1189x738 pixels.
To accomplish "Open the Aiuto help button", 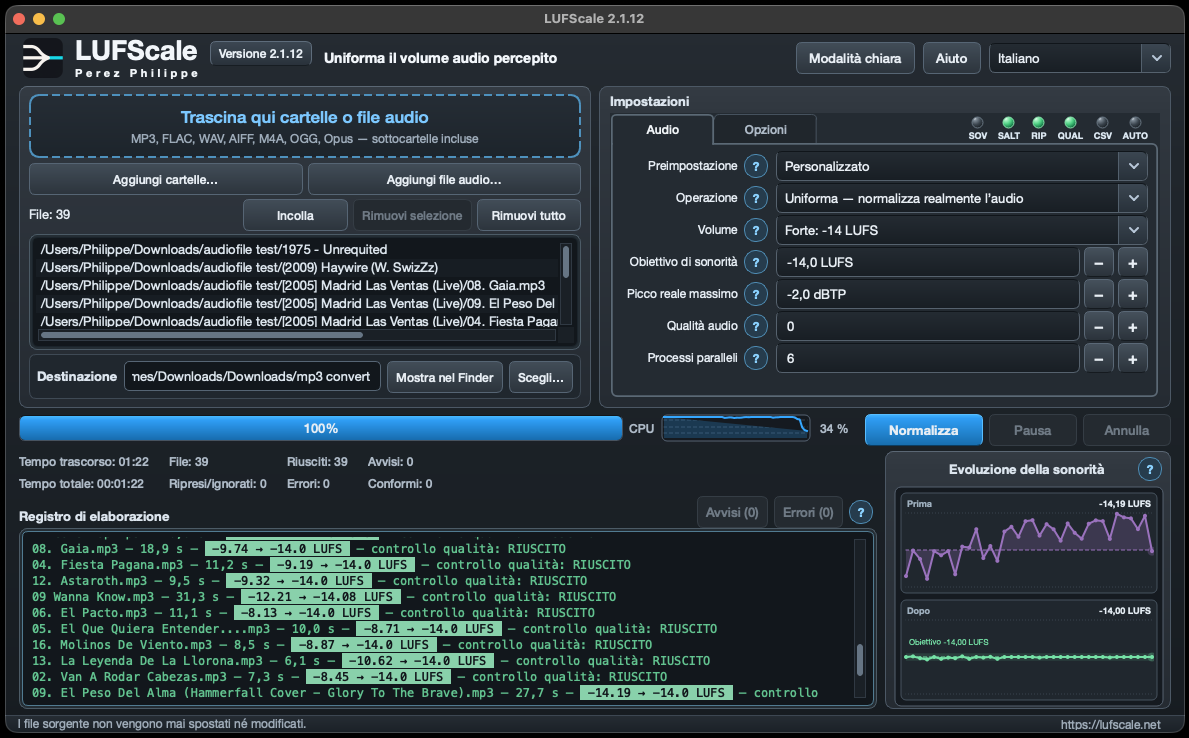I will pyautogui.click(x=951, y=58).
